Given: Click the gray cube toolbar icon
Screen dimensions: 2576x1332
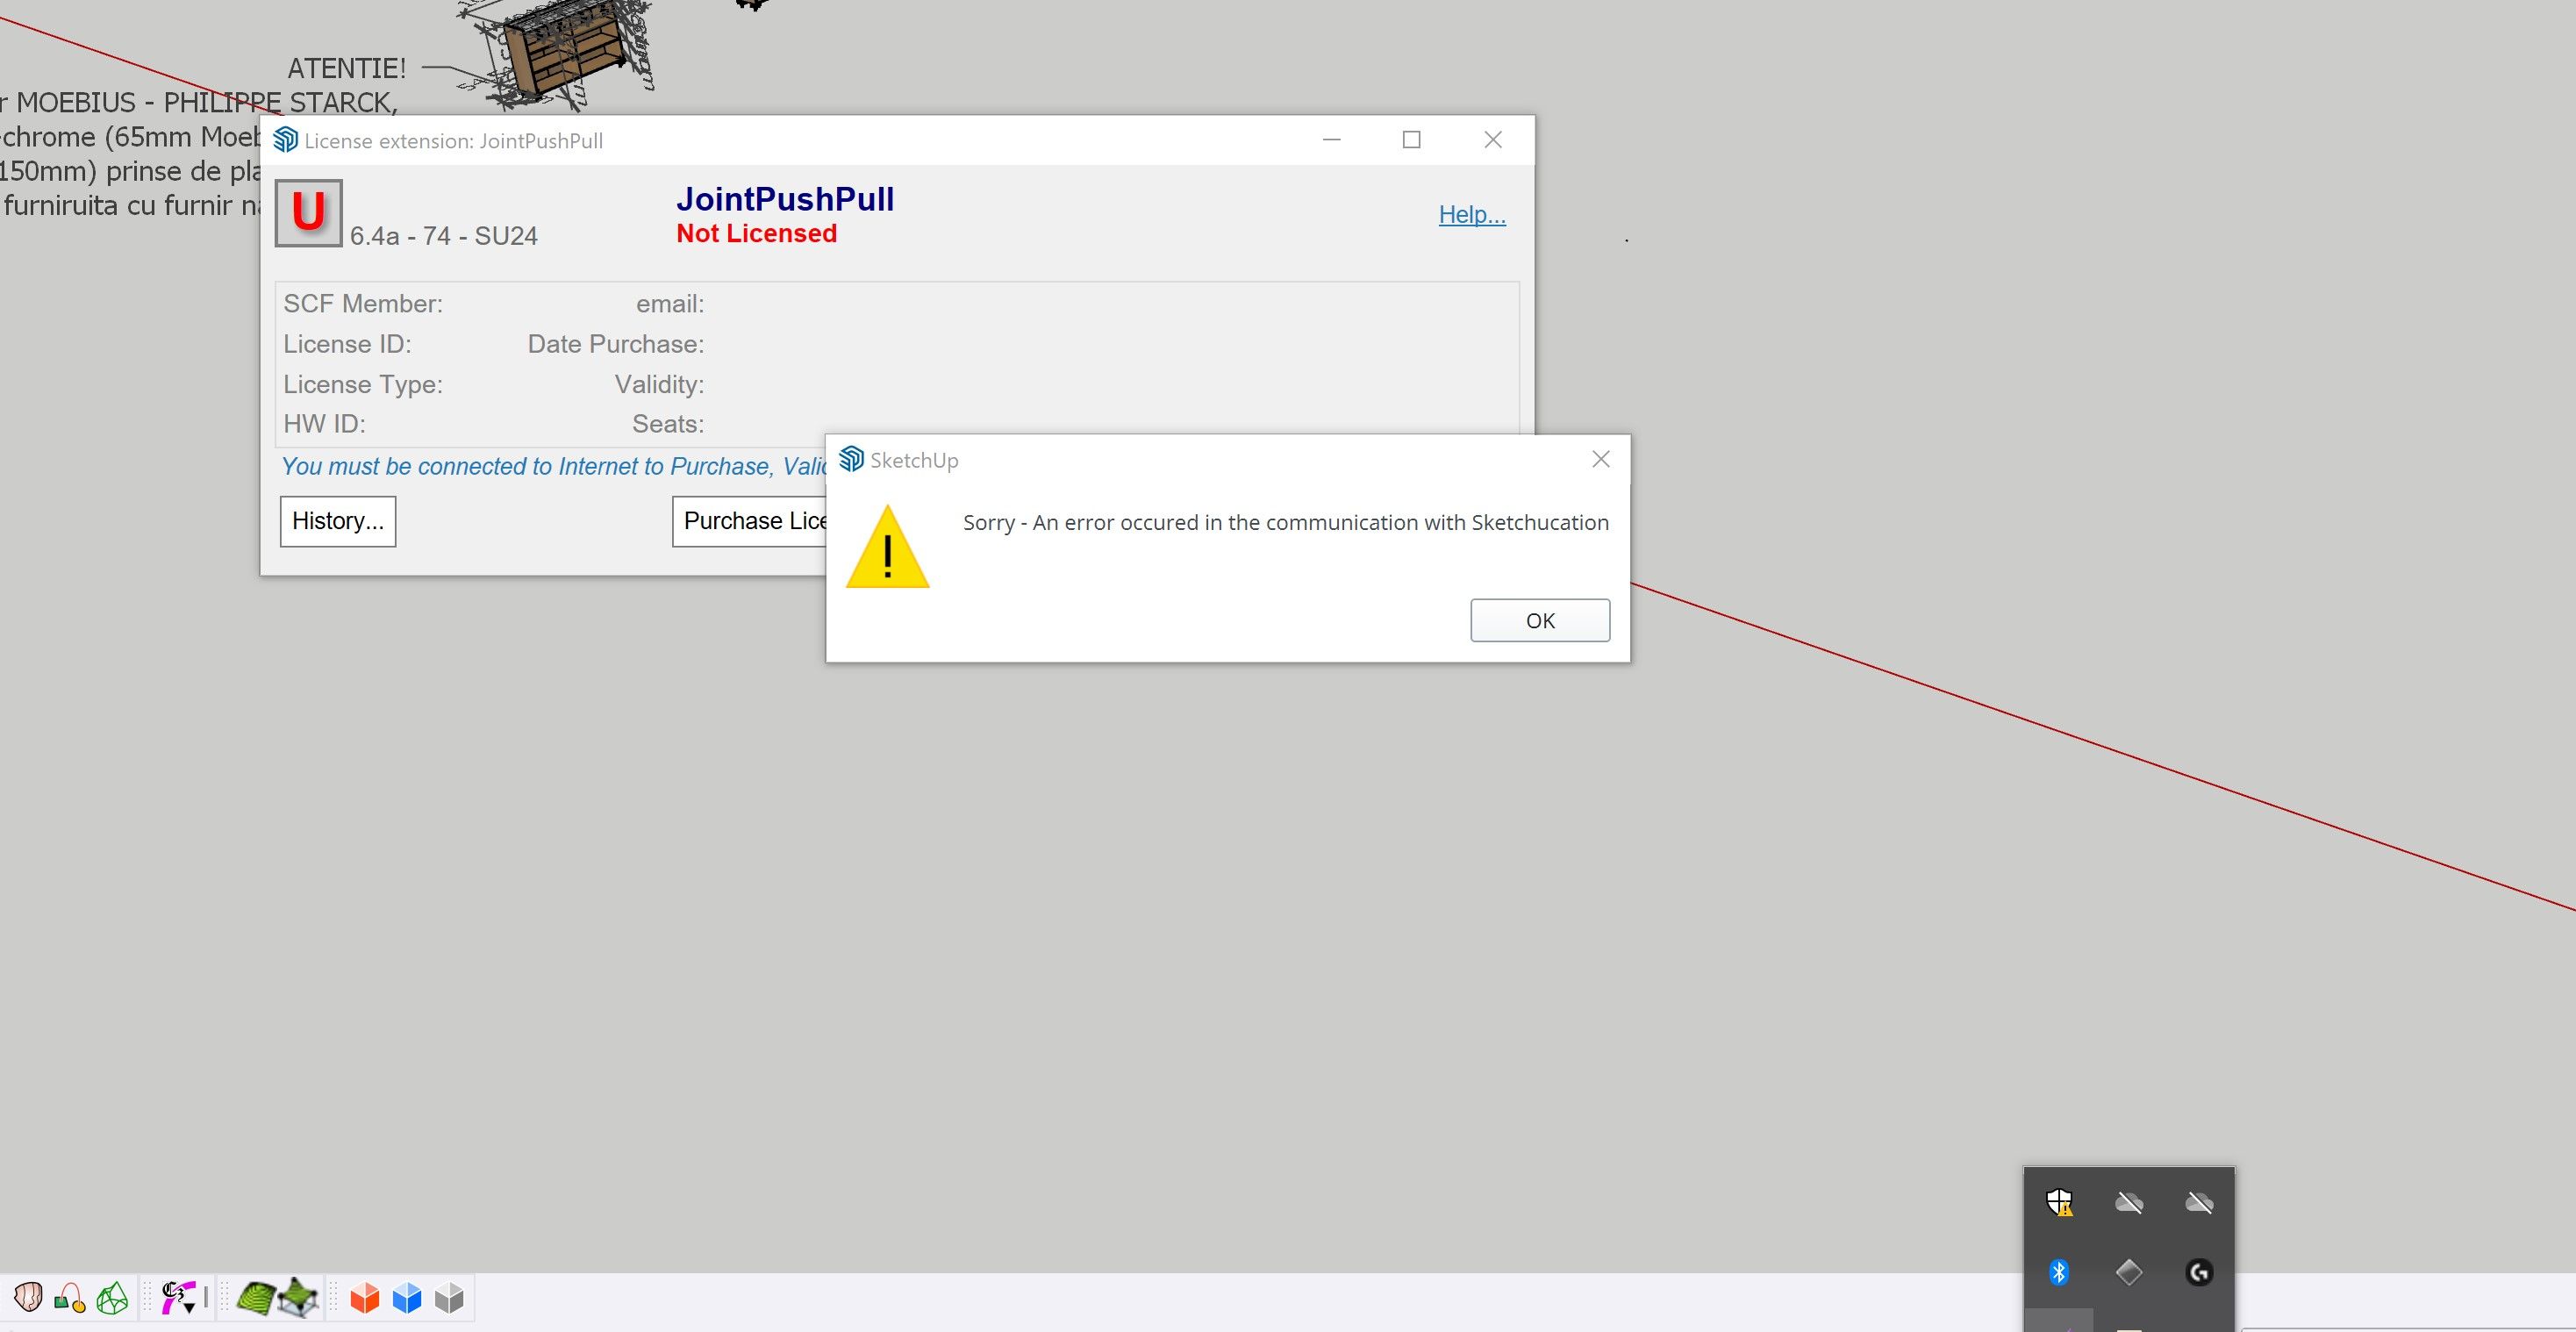Looking at the screenshot, I should (x=449, y=1297).
